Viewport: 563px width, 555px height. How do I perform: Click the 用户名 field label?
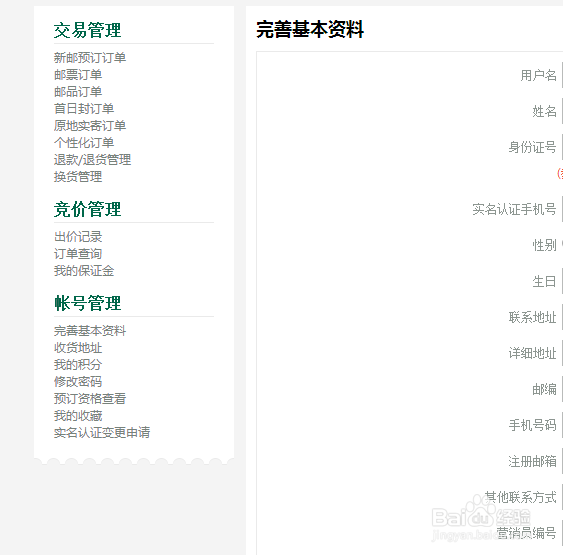coord(538,75)
